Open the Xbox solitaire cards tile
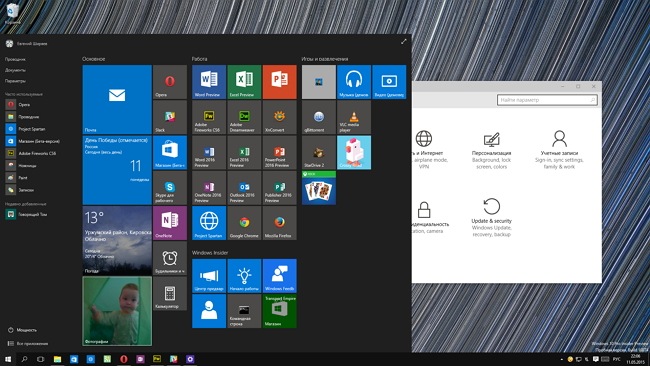Screen dimensions: 650x366 319,187
